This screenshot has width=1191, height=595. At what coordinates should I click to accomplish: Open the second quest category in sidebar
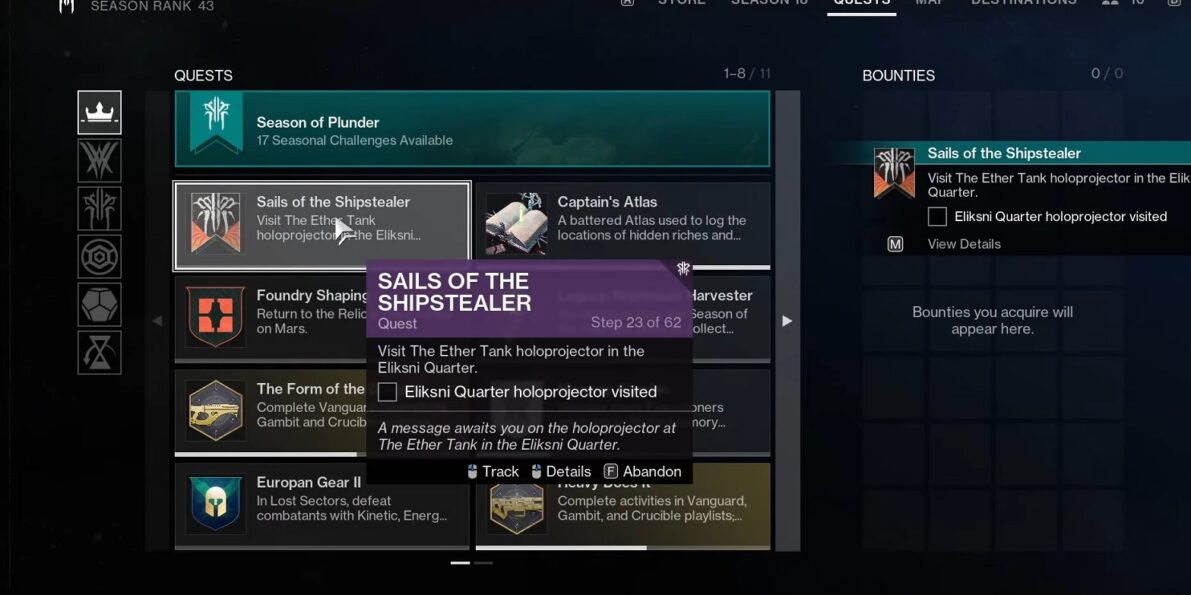pos(100,160)
